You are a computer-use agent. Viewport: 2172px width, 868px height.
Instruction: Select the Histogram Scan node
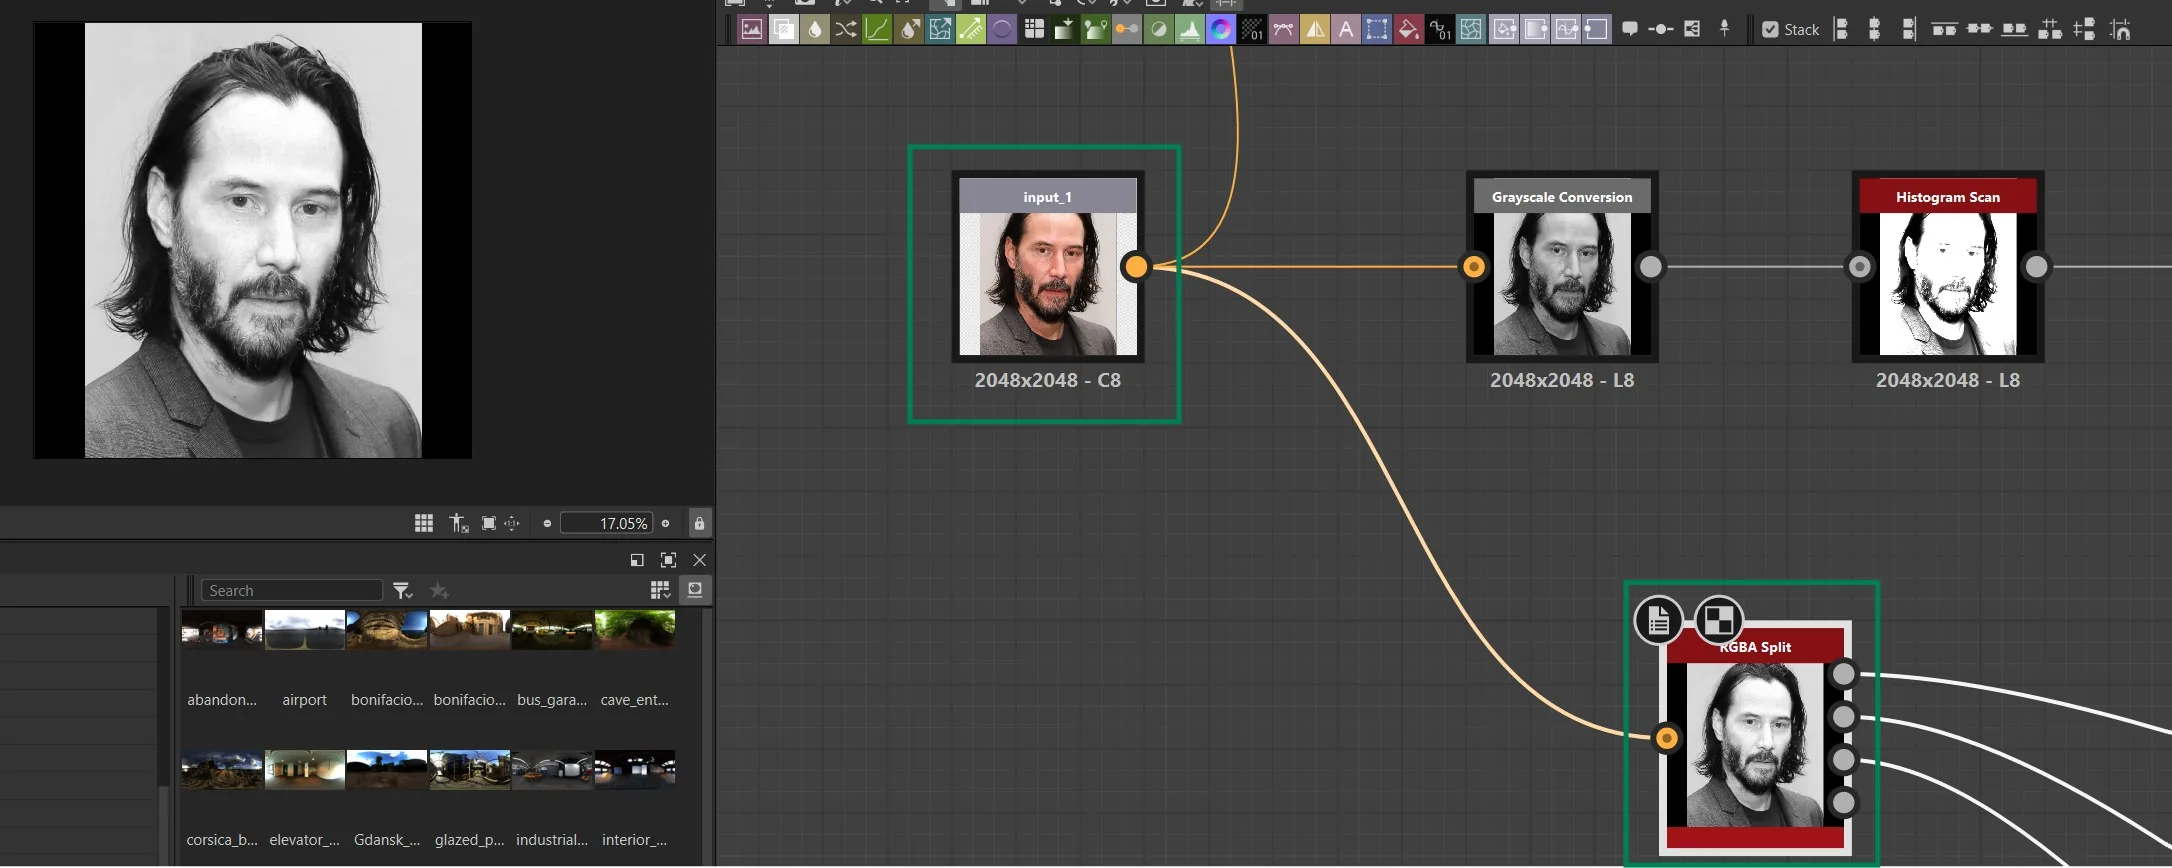(1948, 267)
